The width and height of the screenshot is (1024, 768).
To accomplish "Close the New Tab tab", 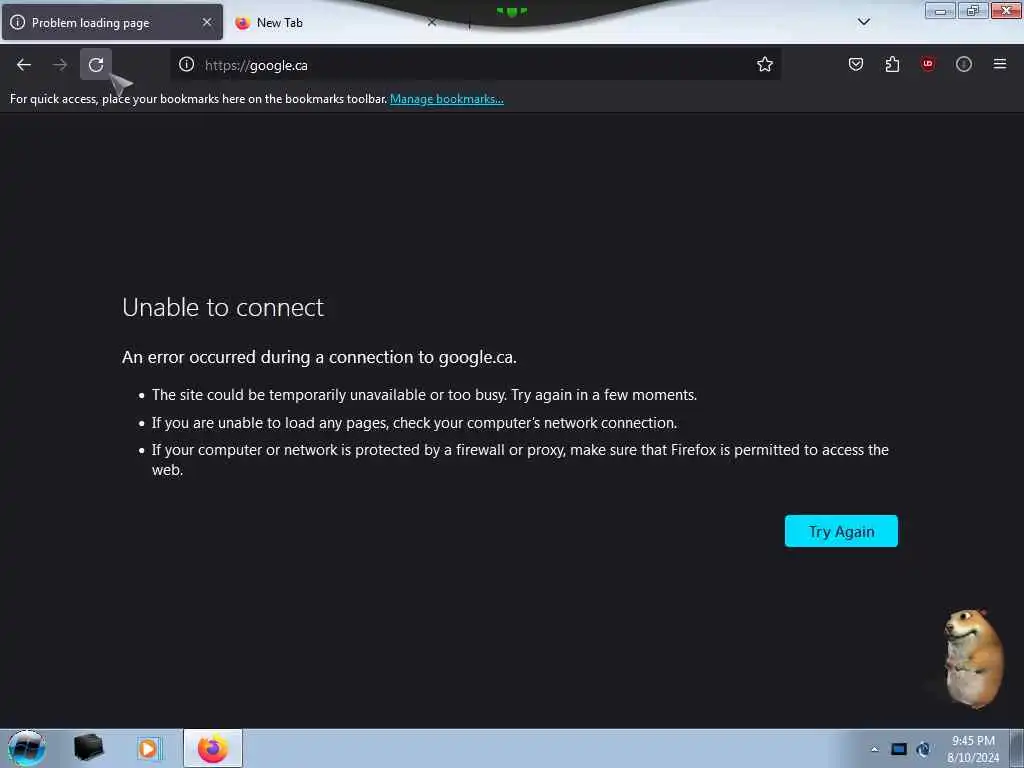I will (x=432, y=22).
